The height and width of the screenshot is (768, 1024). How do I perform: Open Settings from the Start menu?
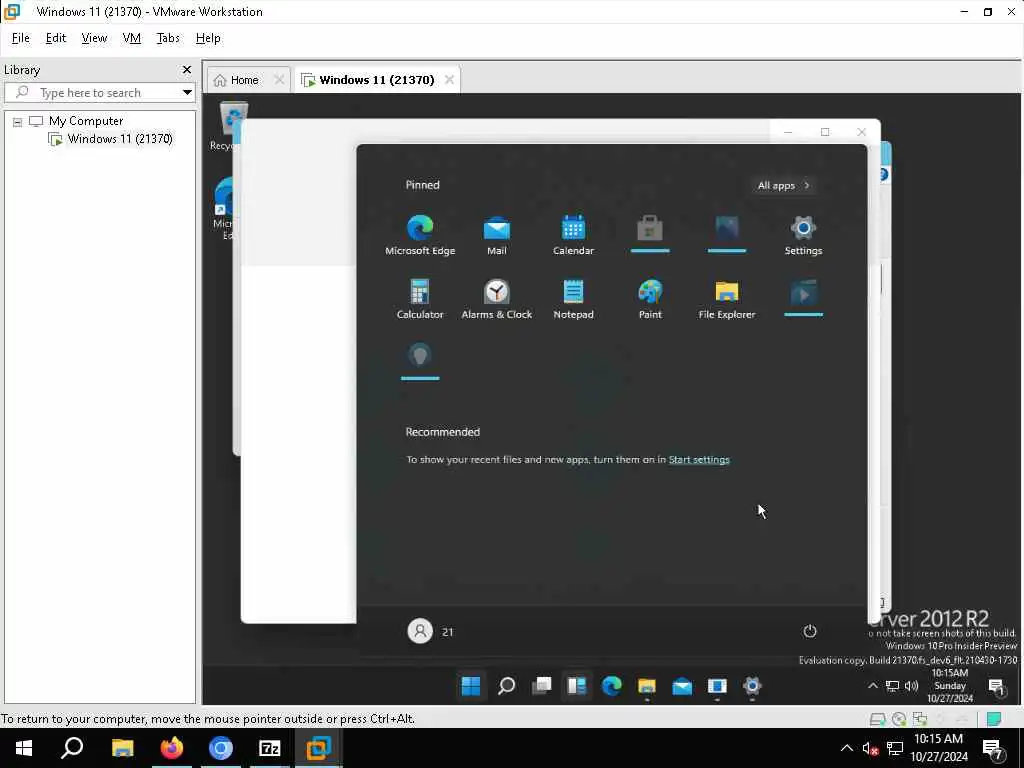pos(803,234)
